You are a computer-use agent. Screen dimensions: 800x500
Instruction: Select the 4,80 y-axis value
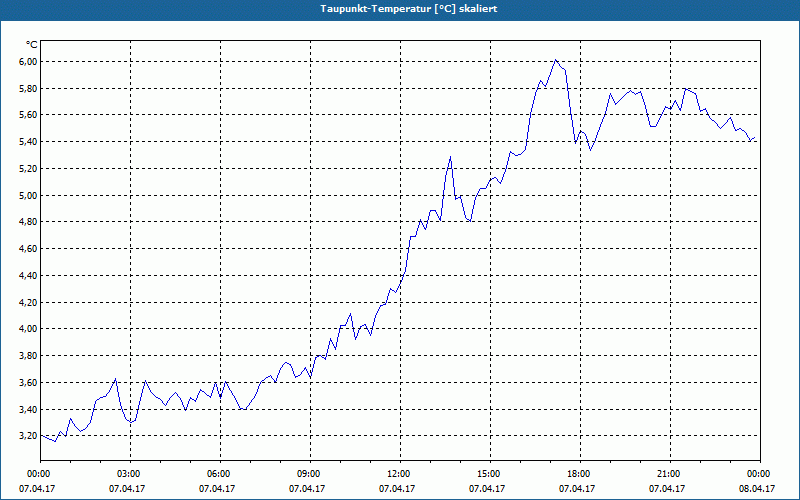pos(28,221)
